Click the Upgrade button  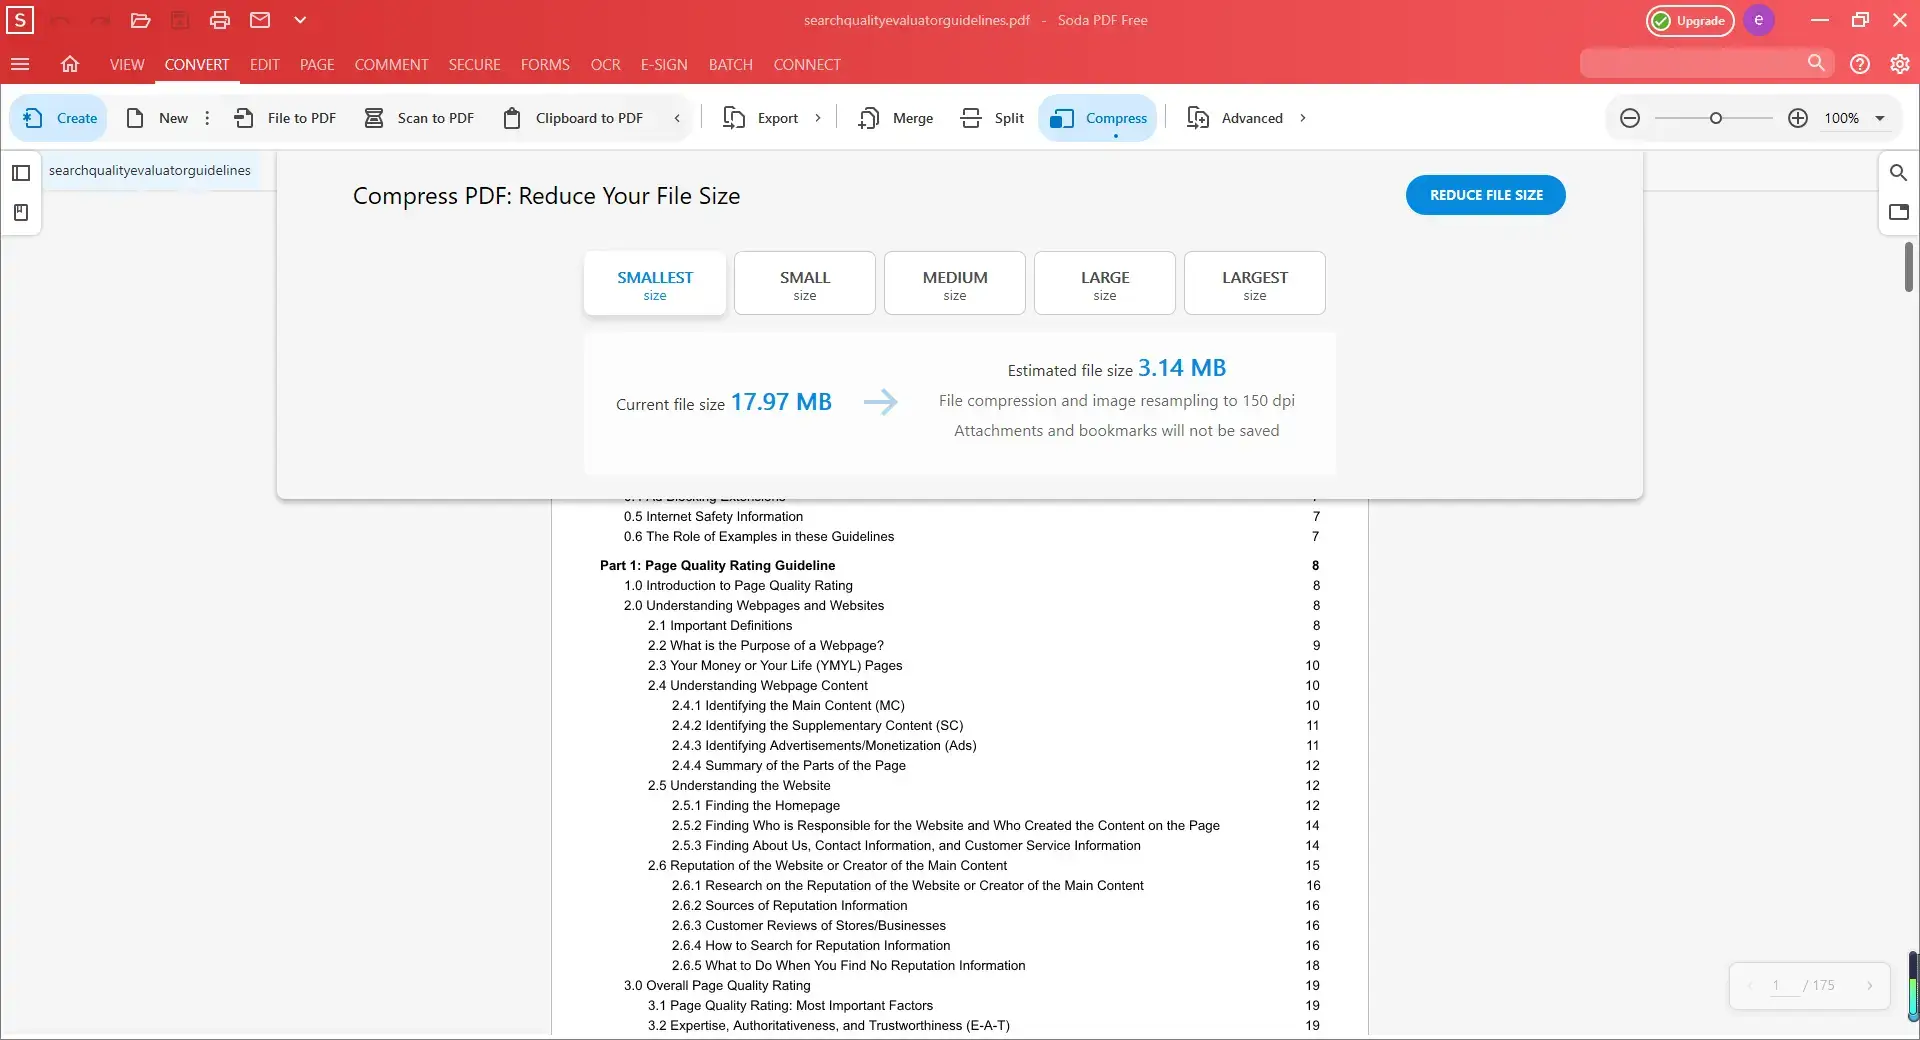1690,20
